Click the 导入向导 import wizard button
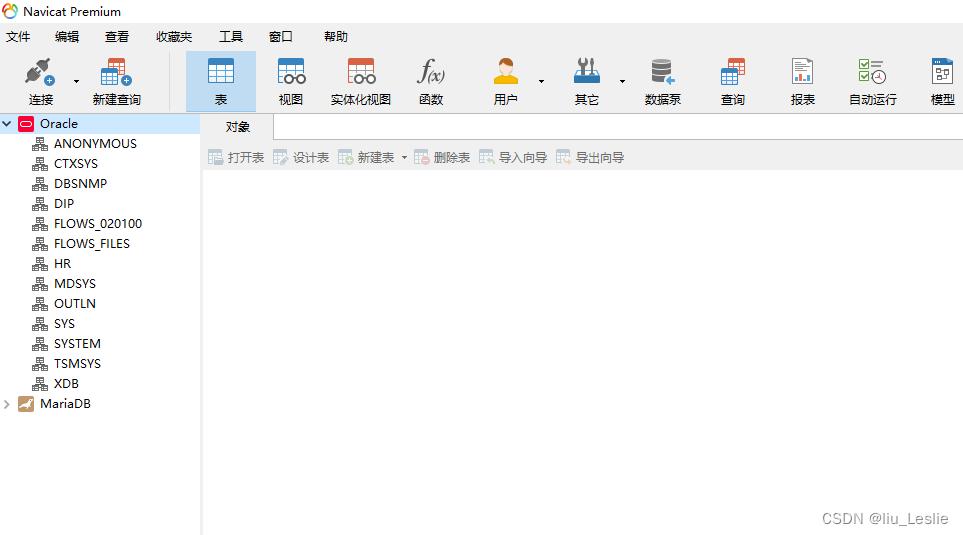Screen dimensions: 963x535 pyautogui.click(x=513, y=158)
